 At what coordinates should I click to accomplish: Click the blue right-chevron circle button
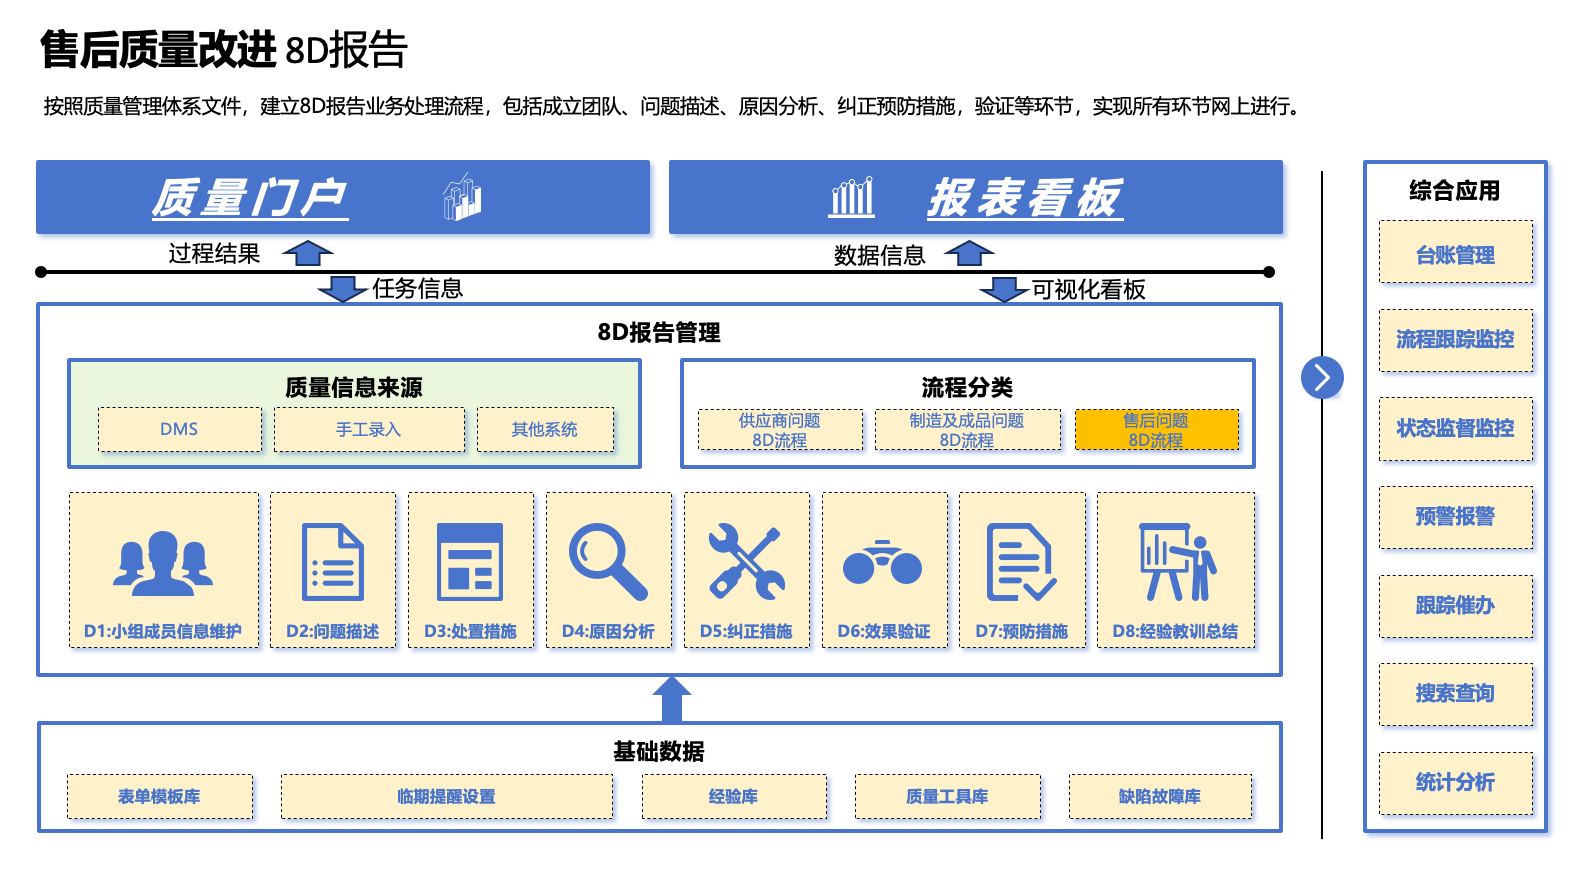click(1322, 378)
